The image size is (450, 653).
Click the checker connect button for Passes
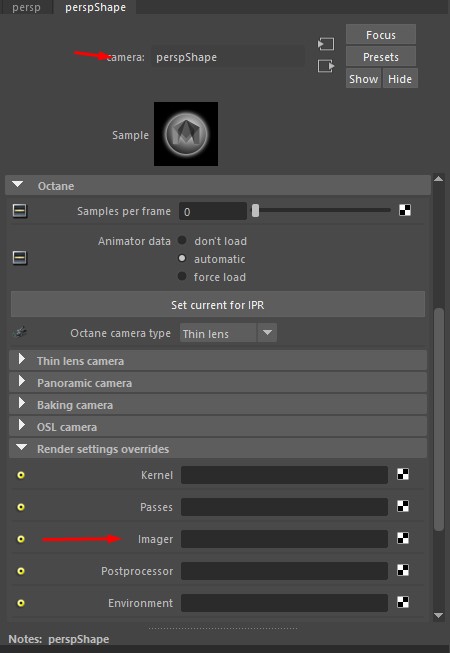tap(403, 506)
